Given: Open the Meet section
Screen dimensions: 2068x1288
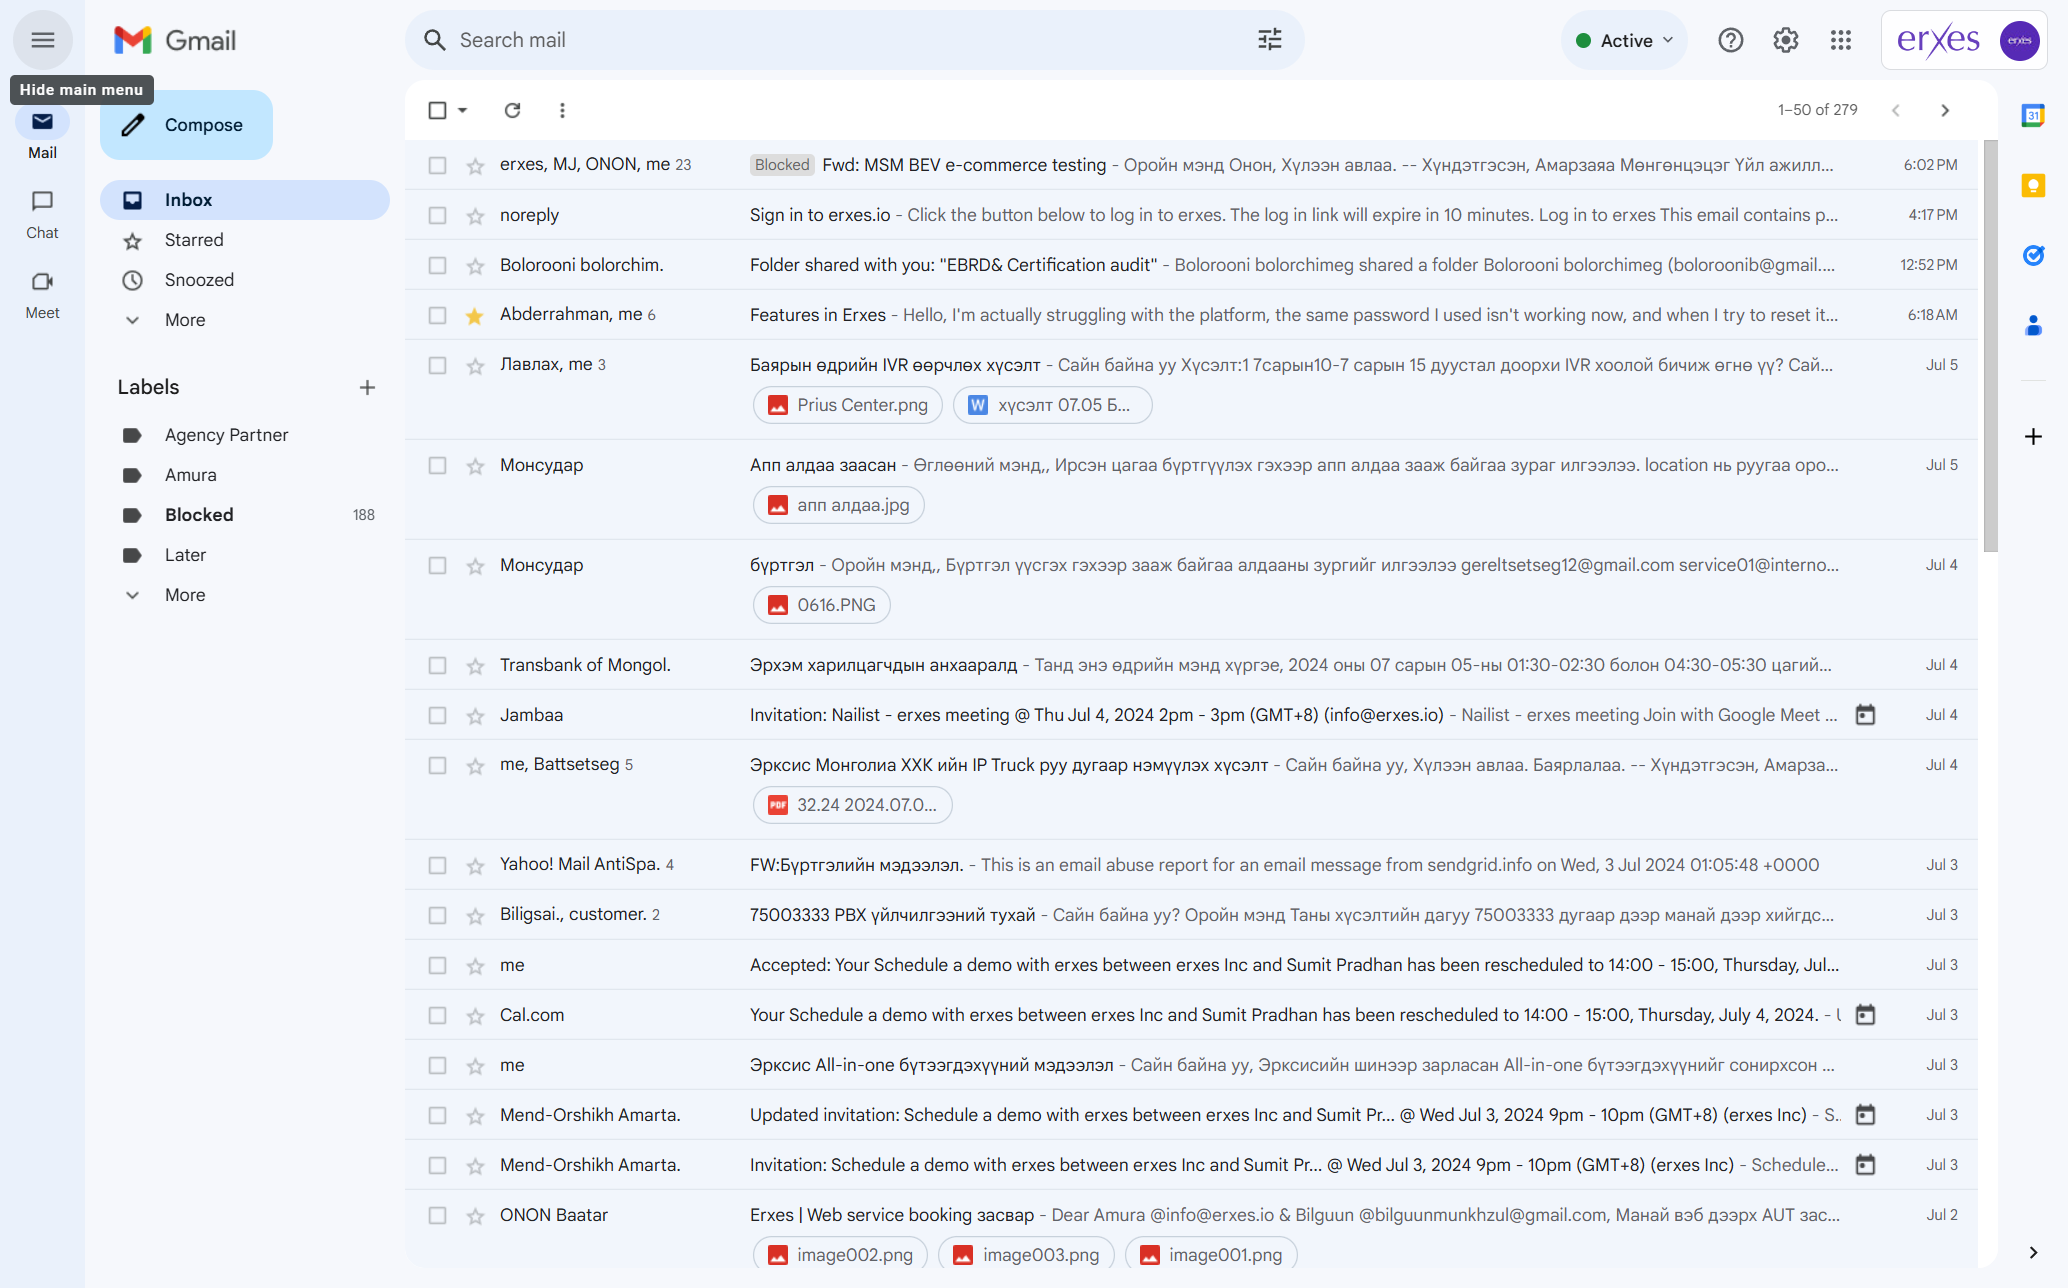Looking at the screenshot, I should pos(42,294).
